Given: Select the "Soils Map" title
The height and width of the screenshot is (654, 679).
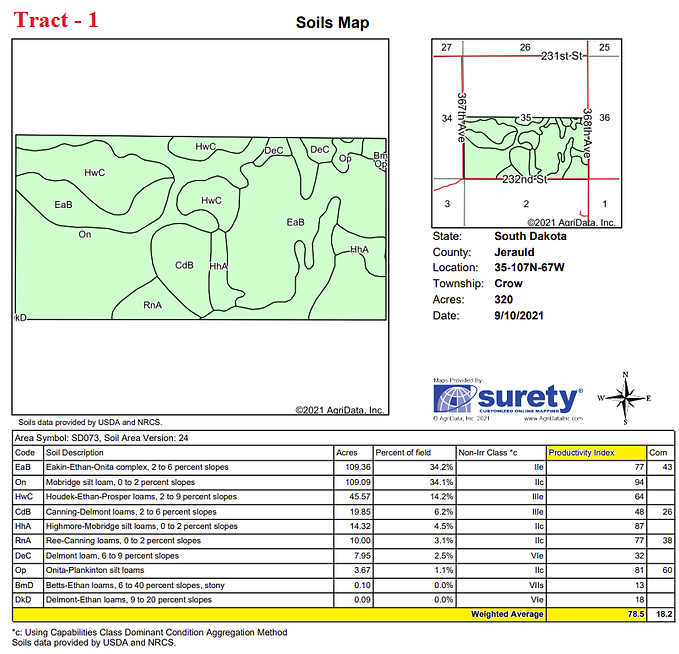Looking at the screenshot, I should click(x=332, y=23).
